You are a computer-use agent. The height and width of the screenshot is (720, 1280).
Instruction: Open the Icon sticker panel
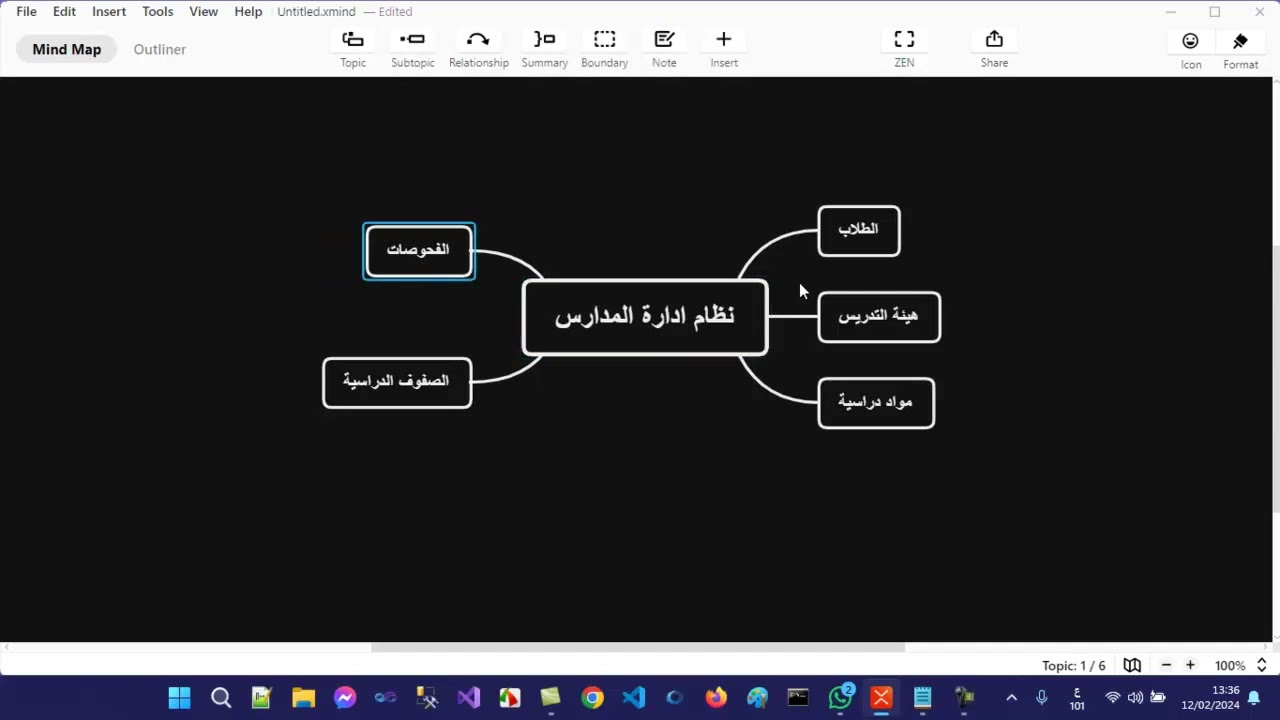point(1190,50)
